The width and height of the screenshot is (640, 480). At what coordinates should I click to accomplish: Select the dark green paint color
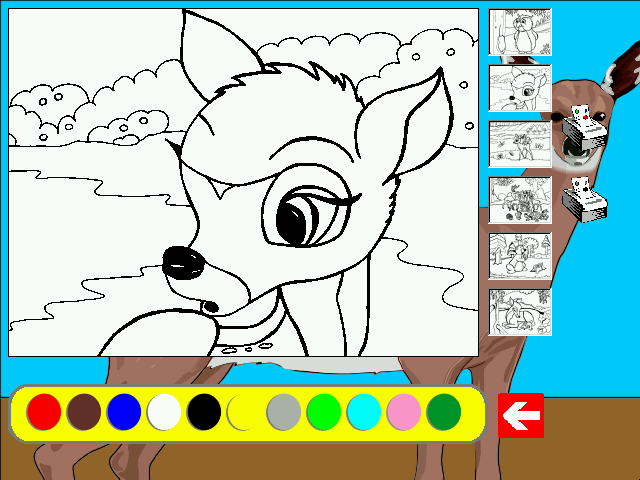click(x=444, y=412)
